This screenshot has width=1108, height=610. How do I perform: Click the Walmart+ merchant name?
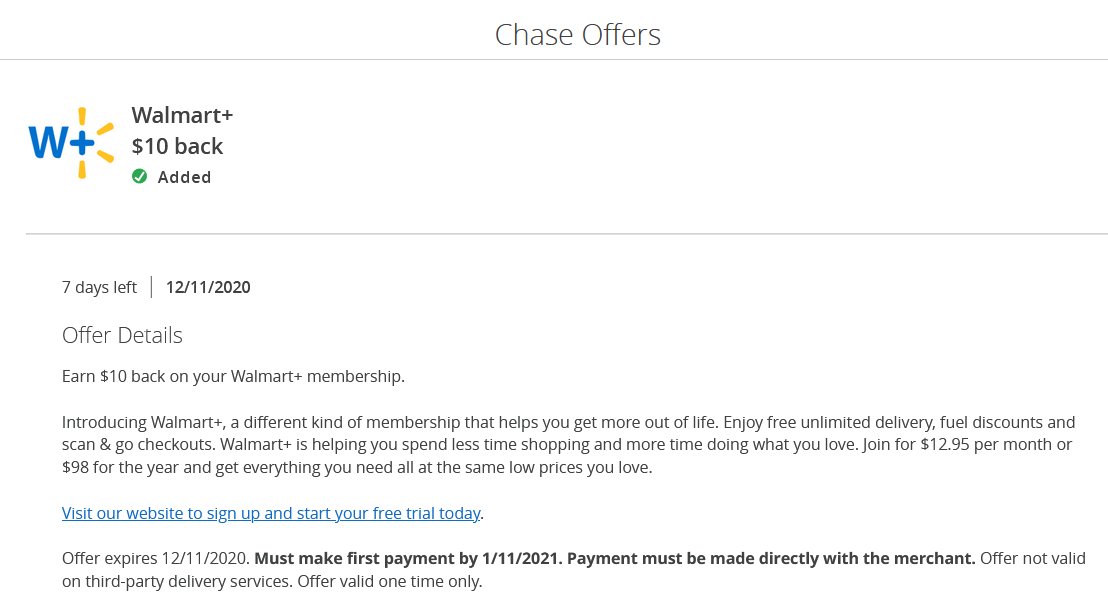pos(182,115)
